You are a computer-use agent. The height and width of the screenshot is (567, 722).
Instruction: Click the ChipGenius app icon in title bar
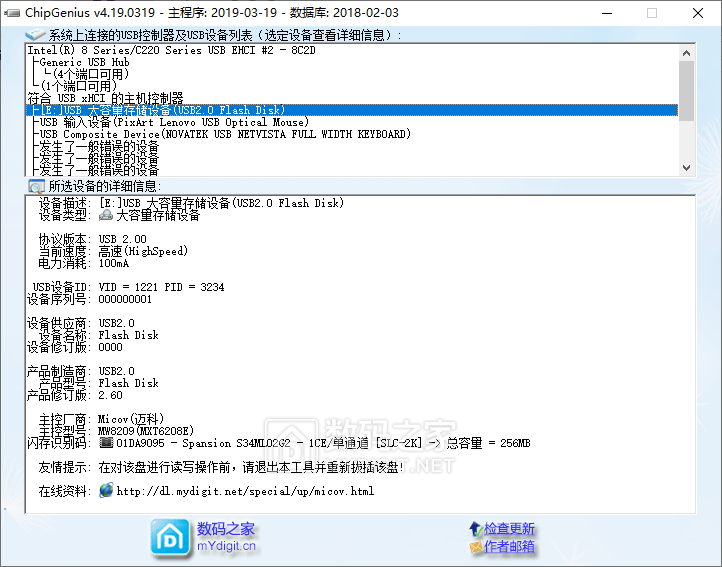coord(12,13)
